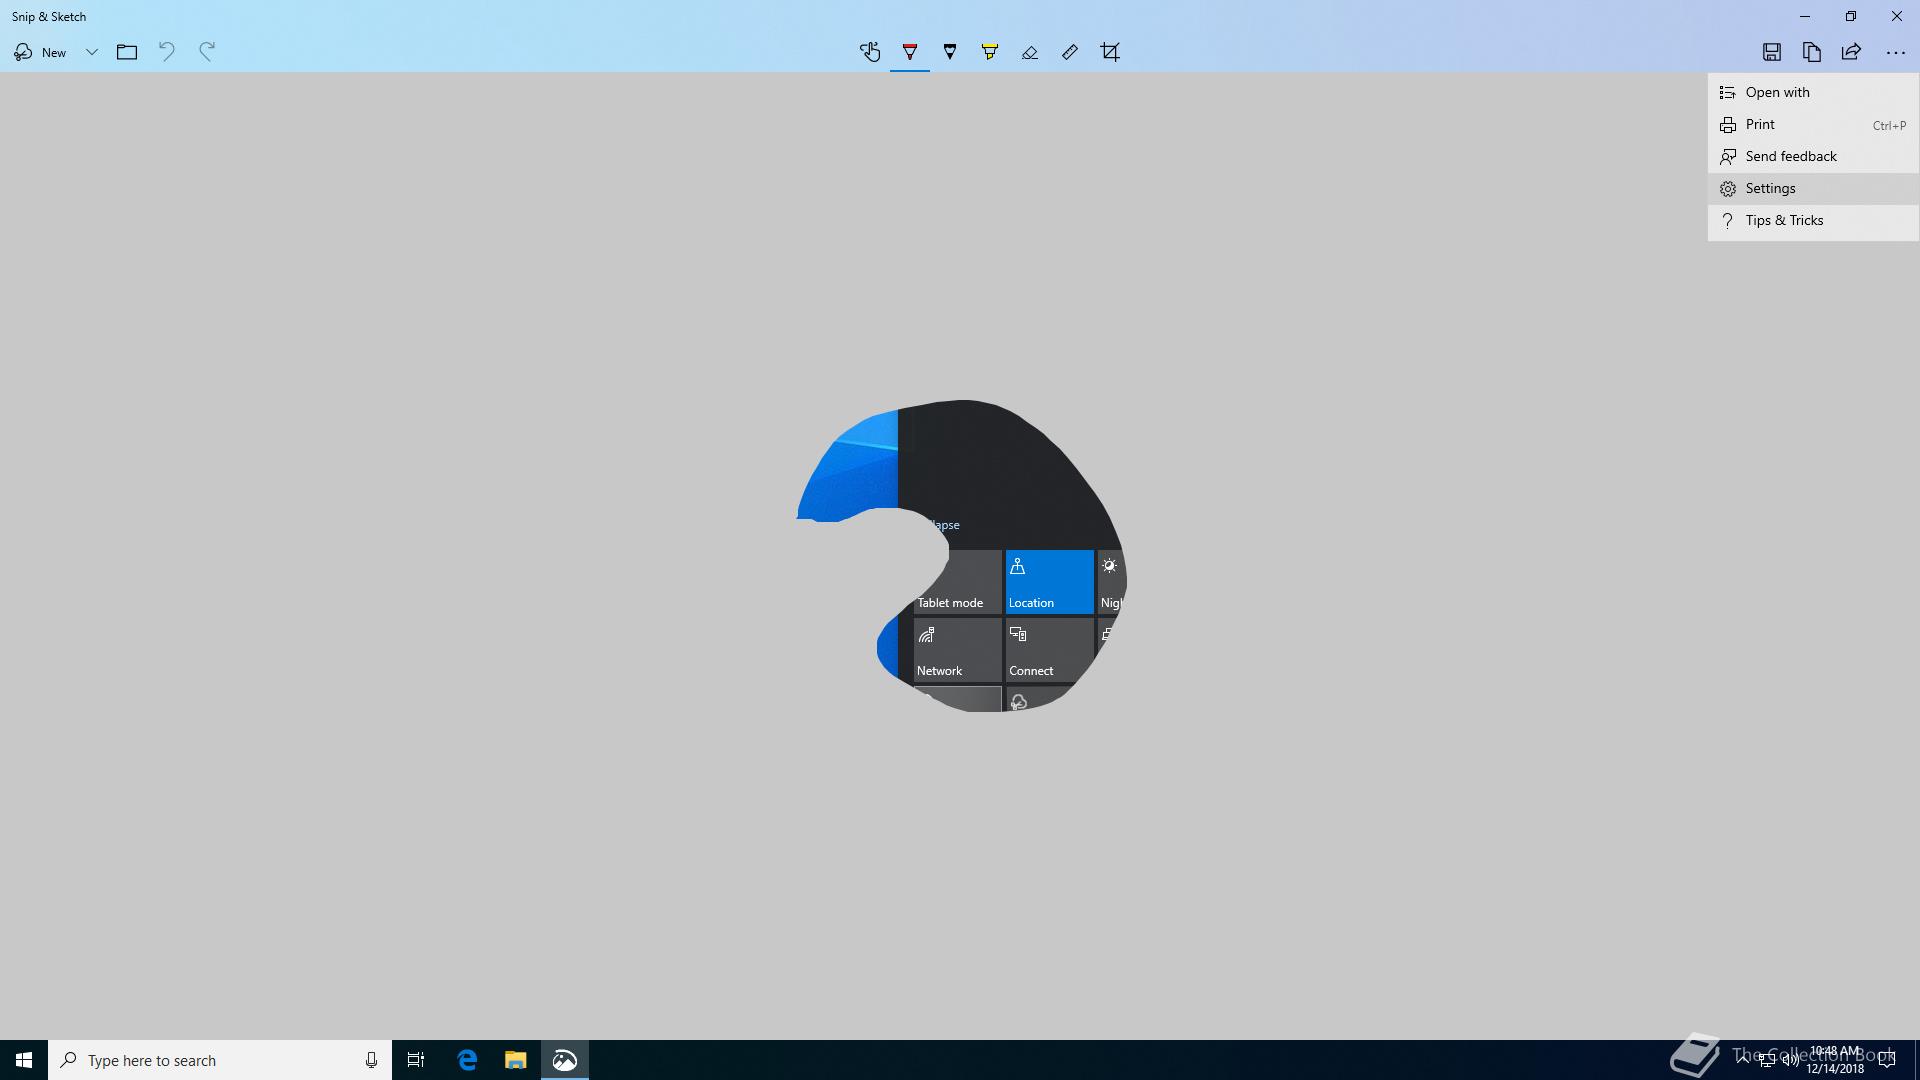This screenshot has height=1080, width=1920.
Task: Open Tips & Tricks menu entry
Action: [x=1813, y=221]
